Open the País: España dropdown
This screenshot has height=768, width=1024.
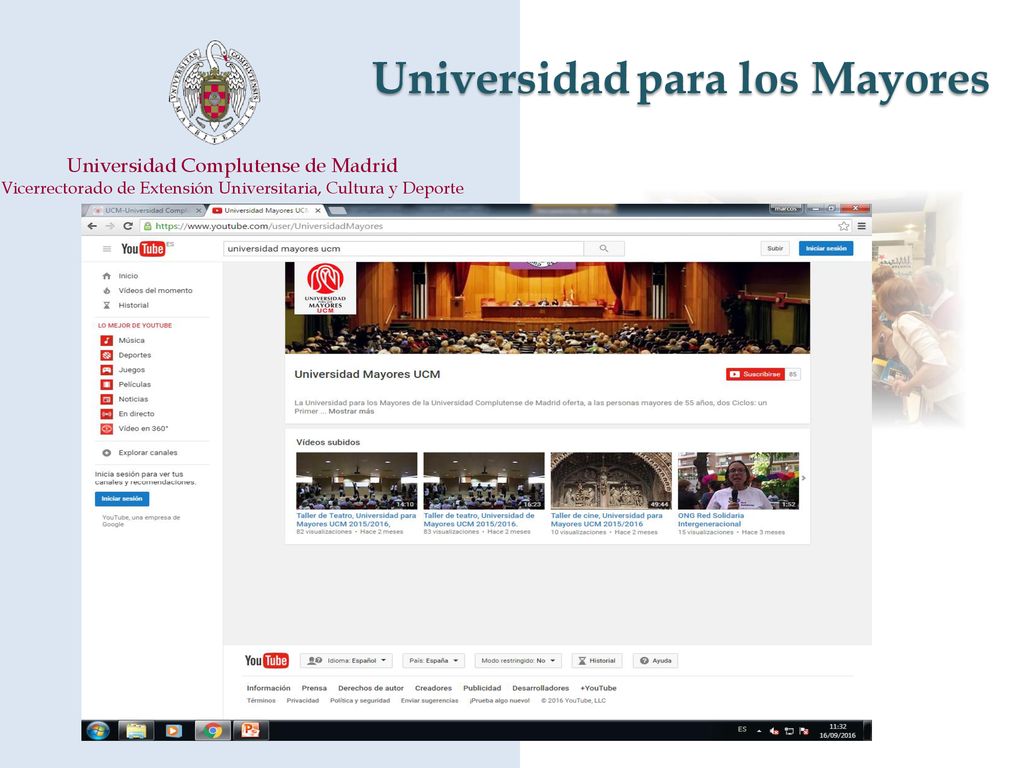434,661
